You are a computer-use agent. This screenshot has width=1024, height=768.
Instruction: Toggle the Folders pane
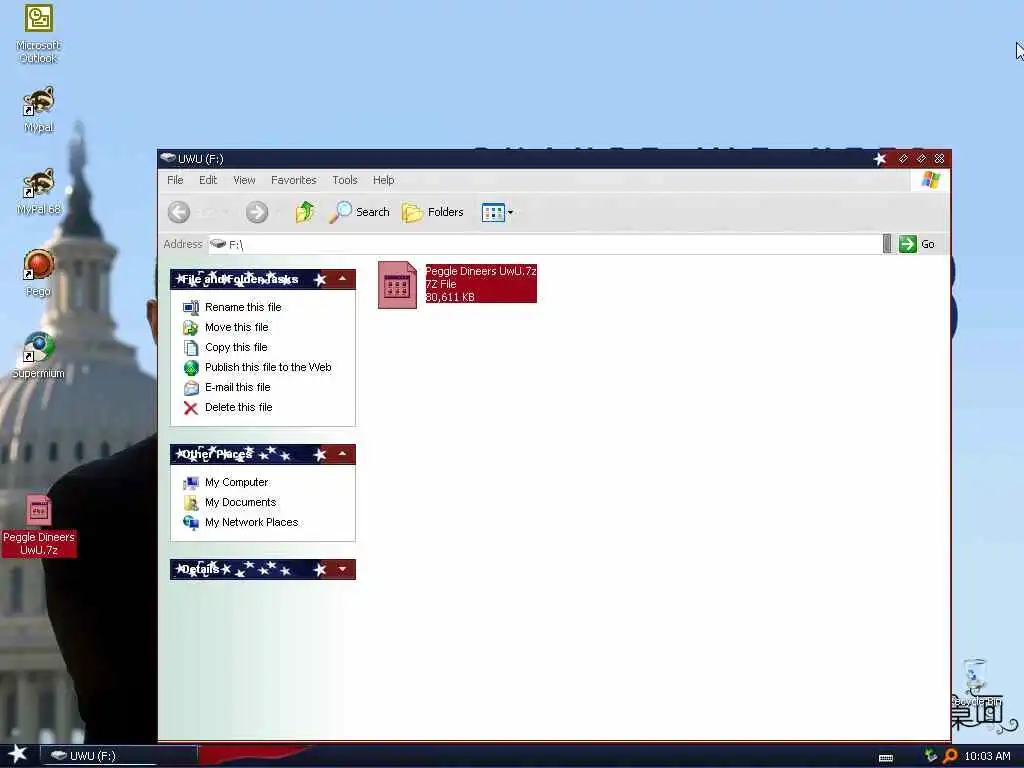click(432, 212)
